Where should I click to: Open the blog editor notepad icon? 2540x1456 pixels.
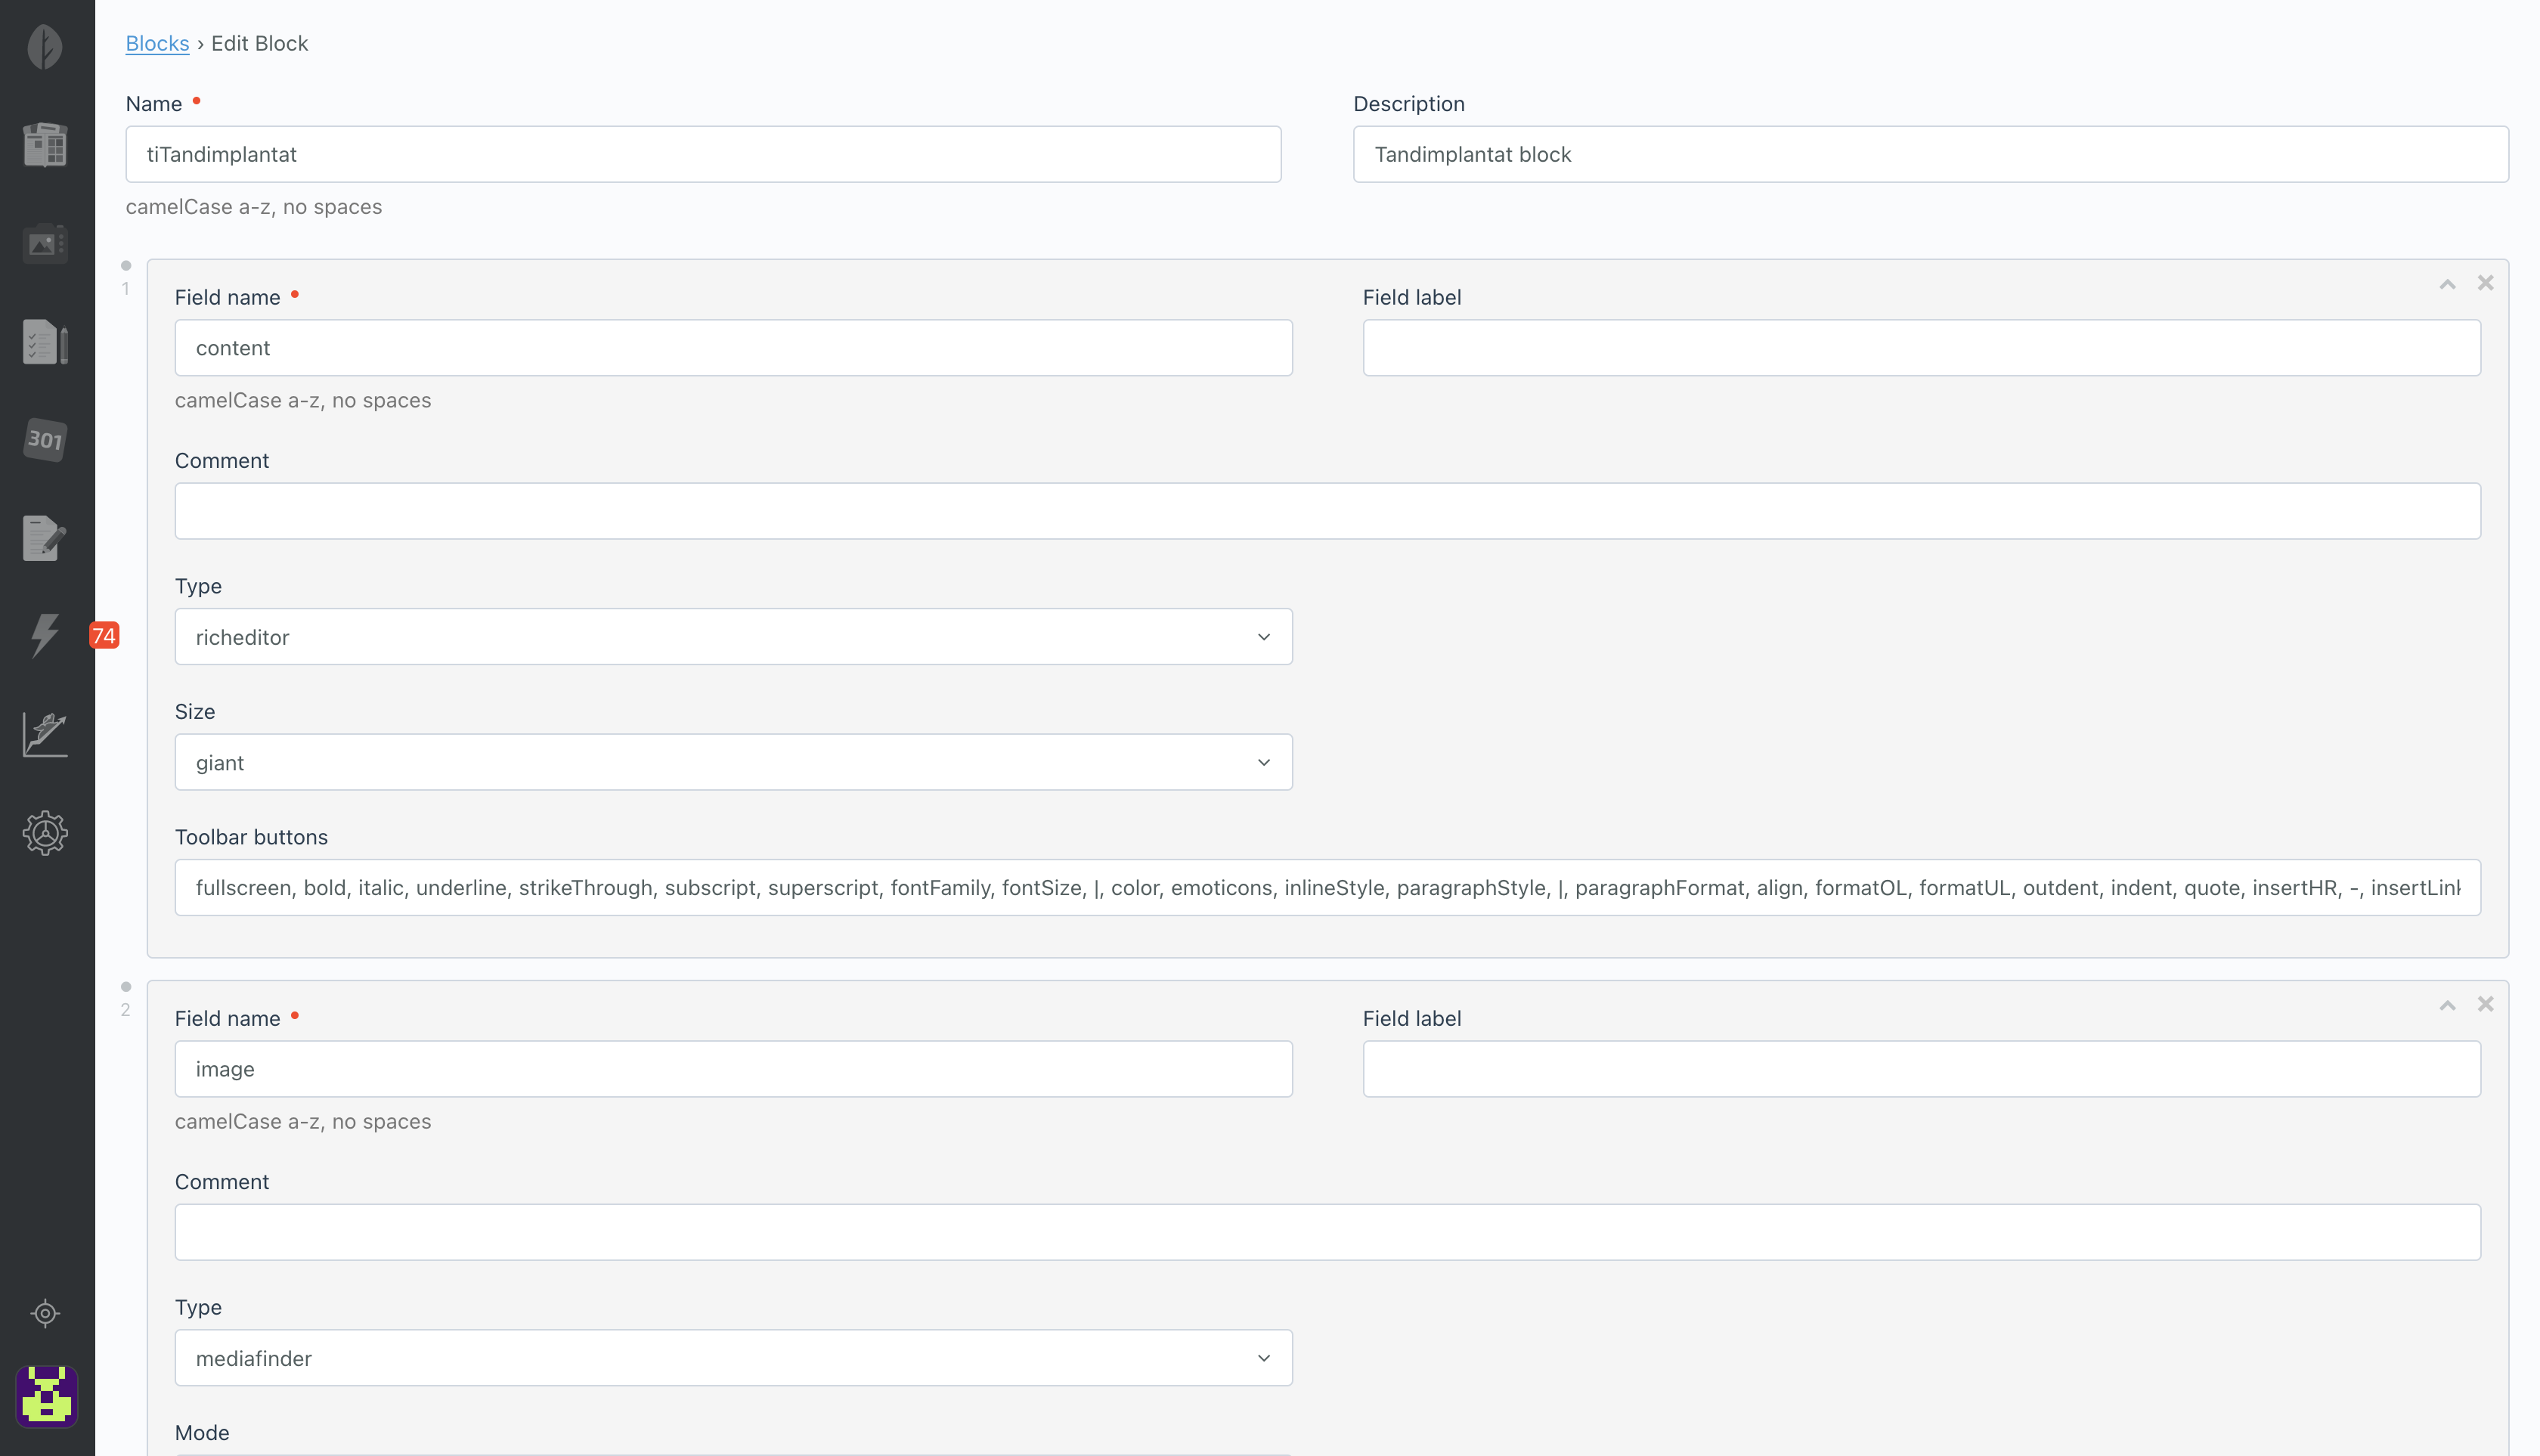tap(44, 538)
